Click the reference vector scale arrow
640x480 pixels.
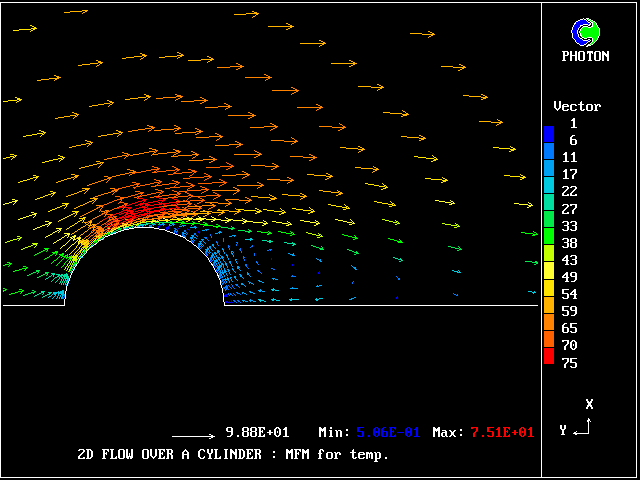click(194, 436)
